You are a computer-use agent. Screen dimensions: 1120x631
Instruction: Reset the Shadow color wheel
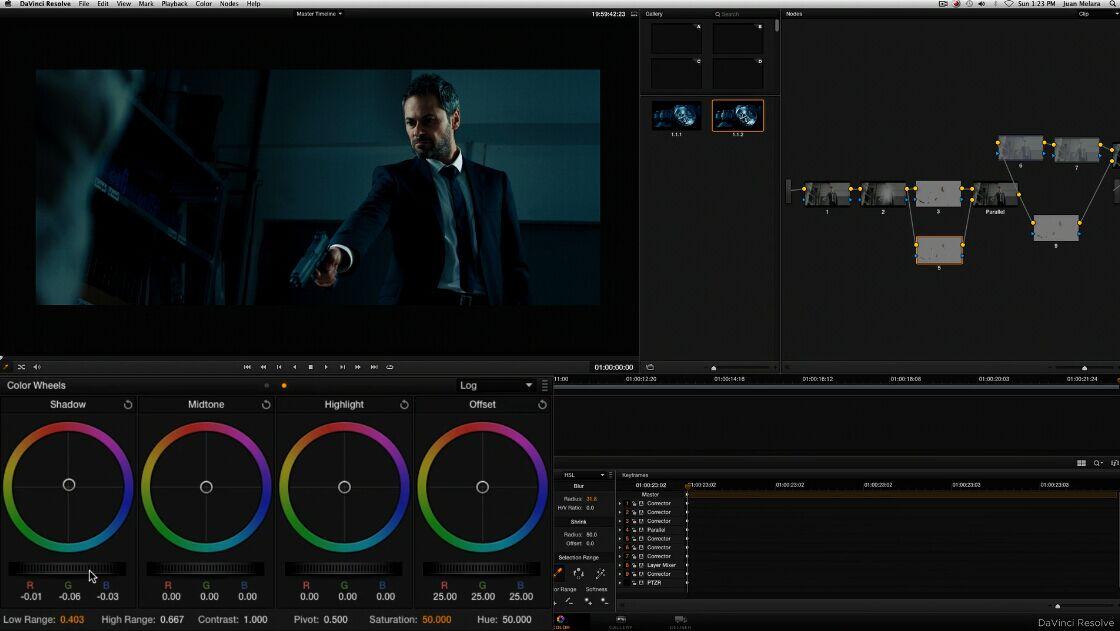pyautogui.click(x=128, y=404)
